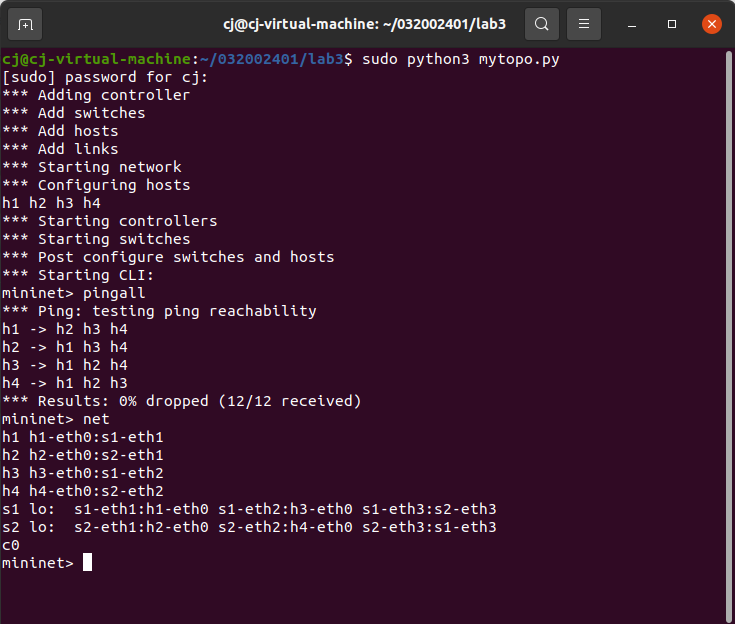Click the 'sudo python3 mytopo.py' command text
This screenshot has height=624, width=735.
click(460, 59)
